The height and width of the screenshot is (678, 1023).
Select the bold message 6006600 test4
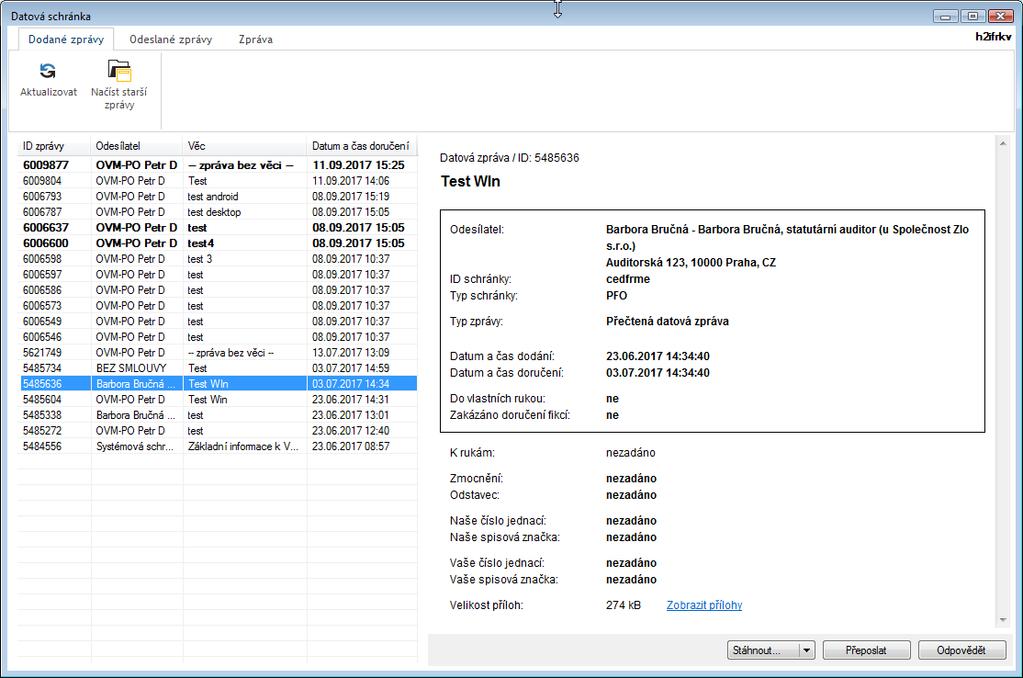coord(218,243)
